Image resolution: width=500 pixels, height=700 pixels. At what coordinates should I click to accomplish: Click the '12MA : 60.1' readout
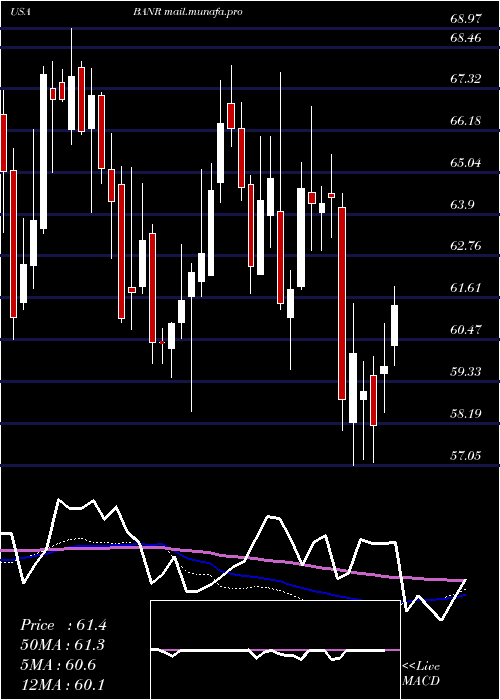[x=63, y=684]
